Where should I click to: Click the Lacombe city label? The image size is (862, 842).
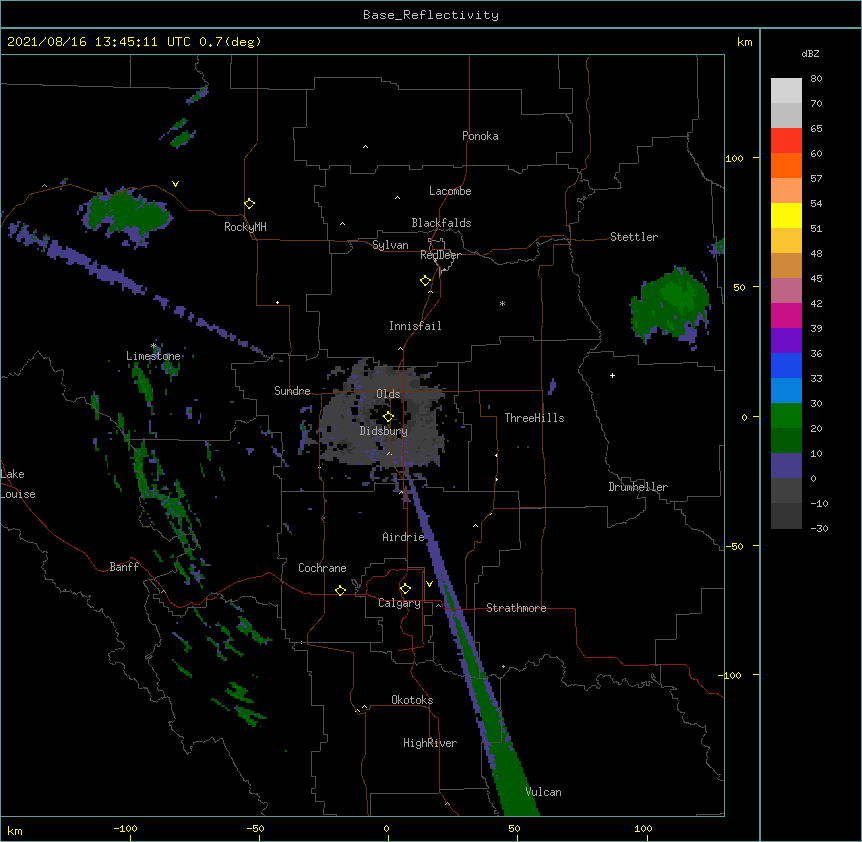pos(450,191)
